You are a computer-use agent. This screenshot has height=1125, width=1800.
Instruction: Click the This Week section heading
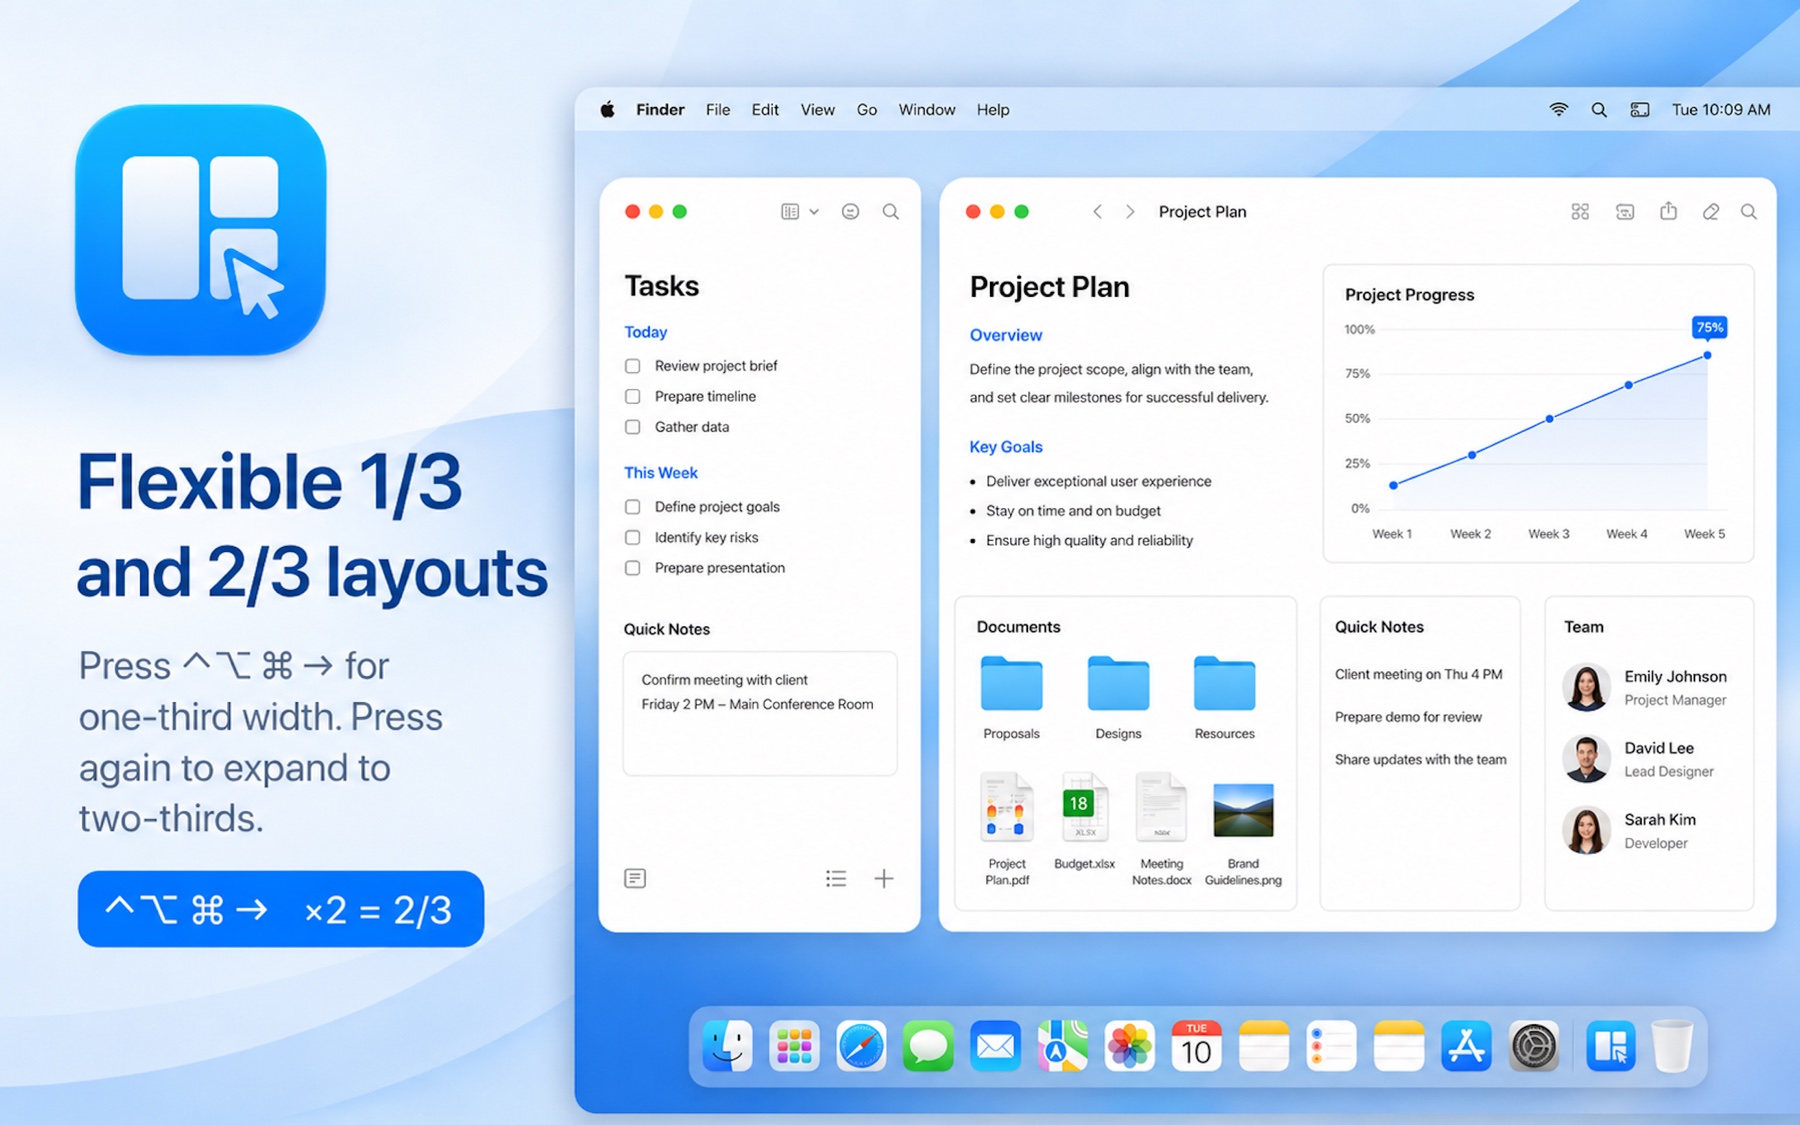[660, 473]
